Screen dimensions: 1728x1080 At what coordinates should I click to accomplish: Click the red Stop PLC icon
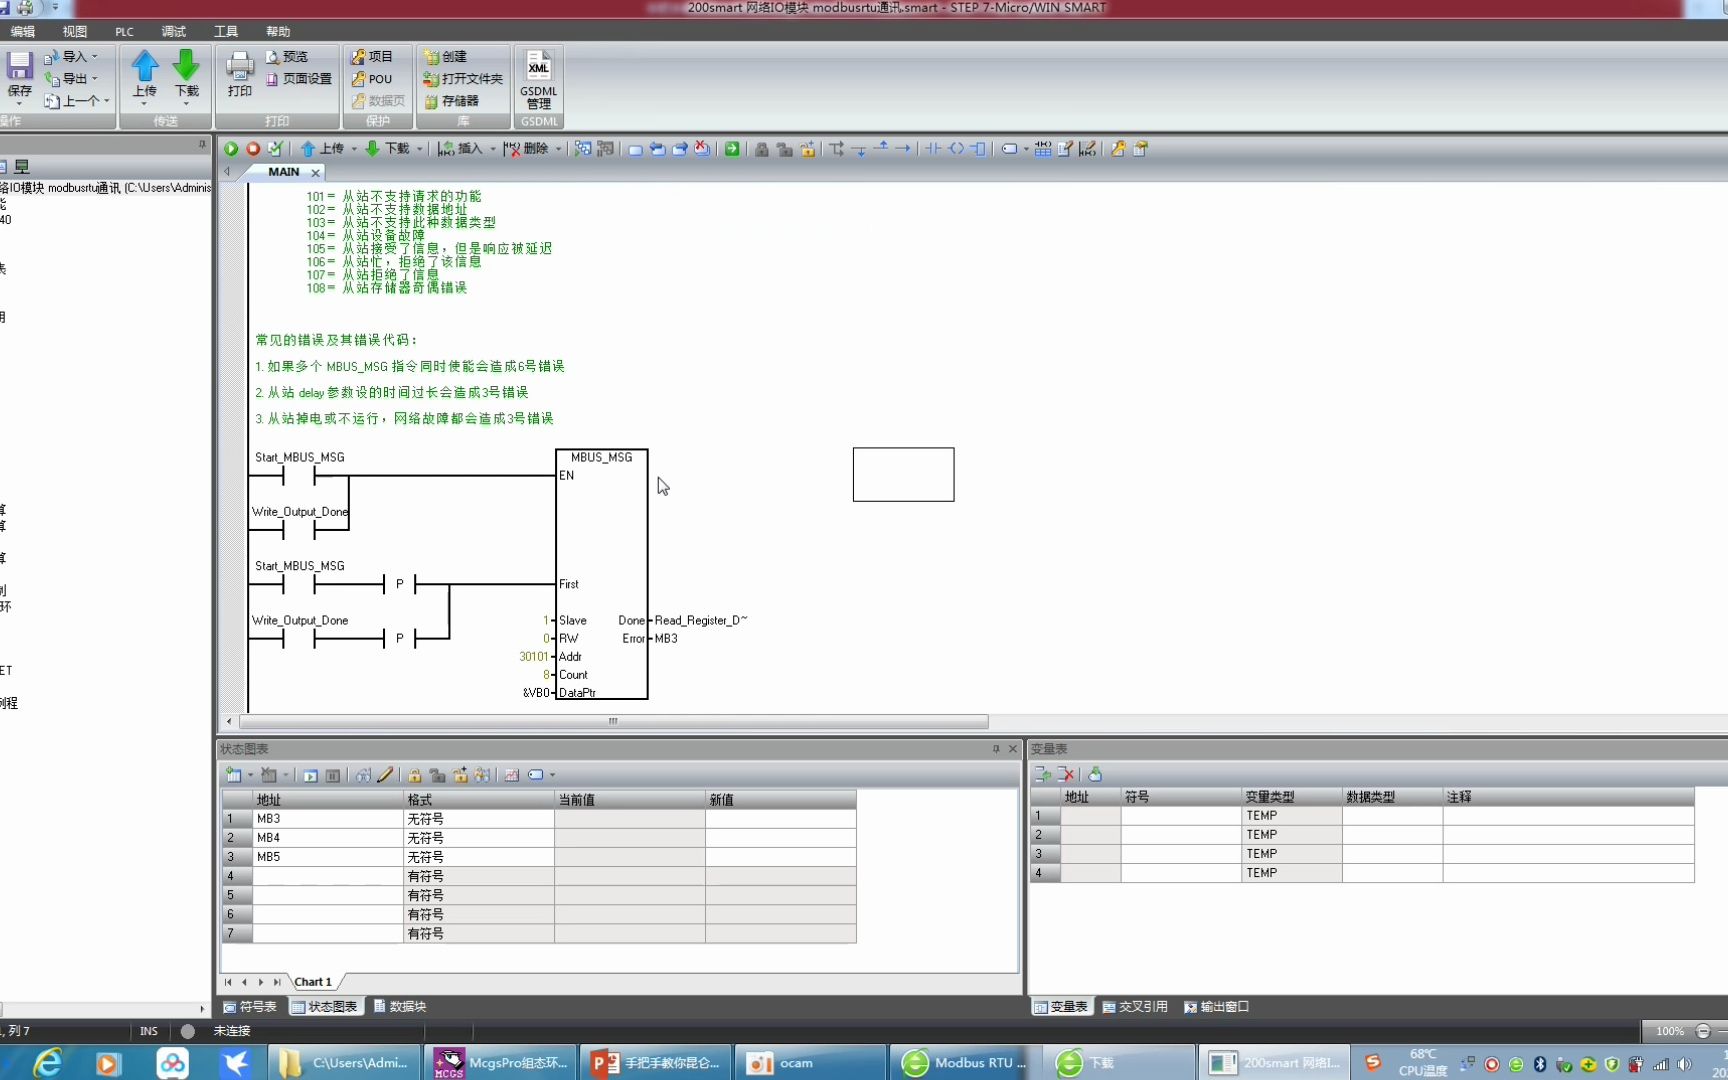click(253, 148)
